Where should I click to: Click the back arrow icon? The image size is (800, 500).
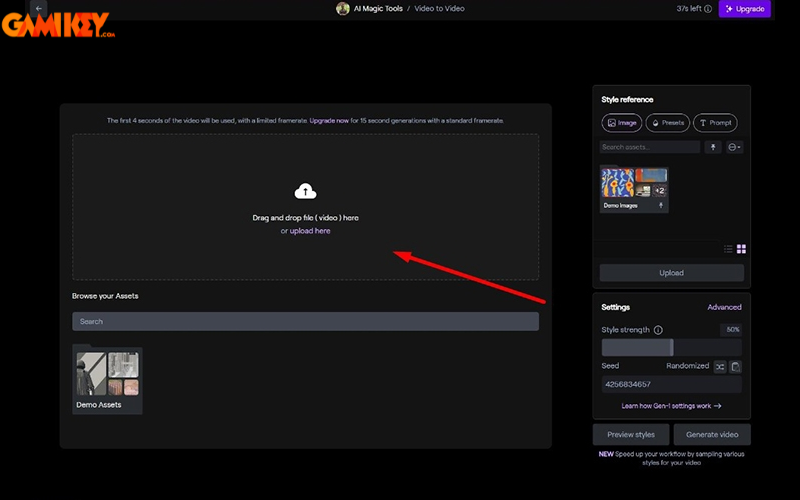click(x=39, y=9)
